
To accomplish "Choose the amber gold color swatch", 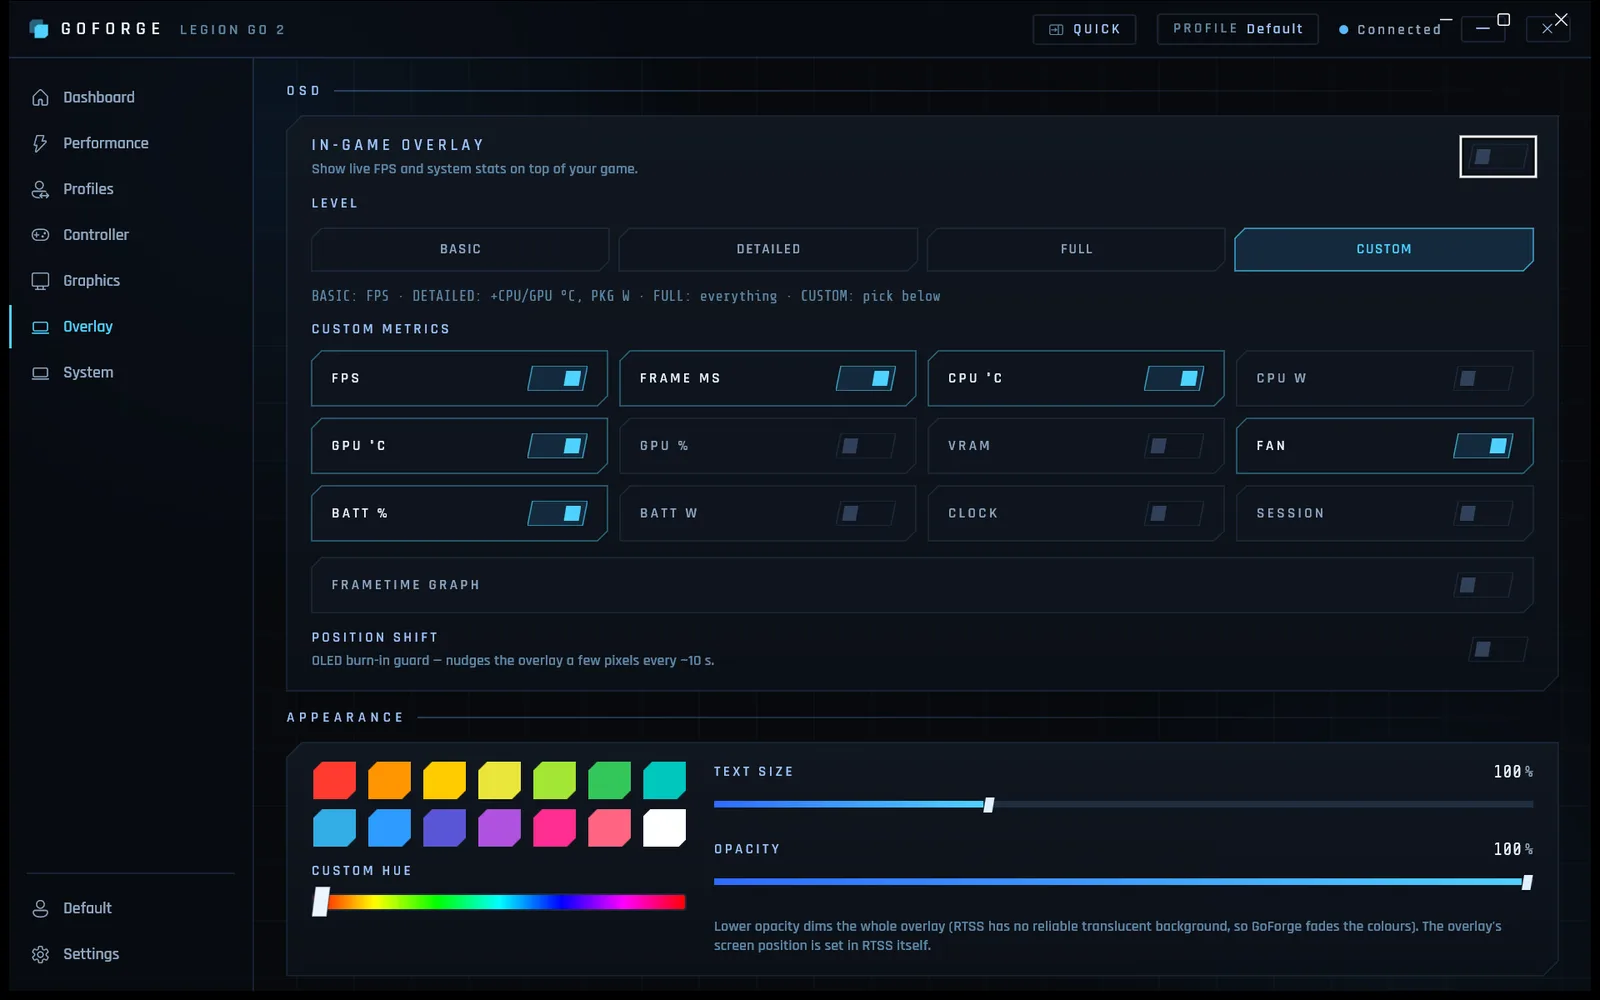I will pyautogui.click(x=444, y=780).
